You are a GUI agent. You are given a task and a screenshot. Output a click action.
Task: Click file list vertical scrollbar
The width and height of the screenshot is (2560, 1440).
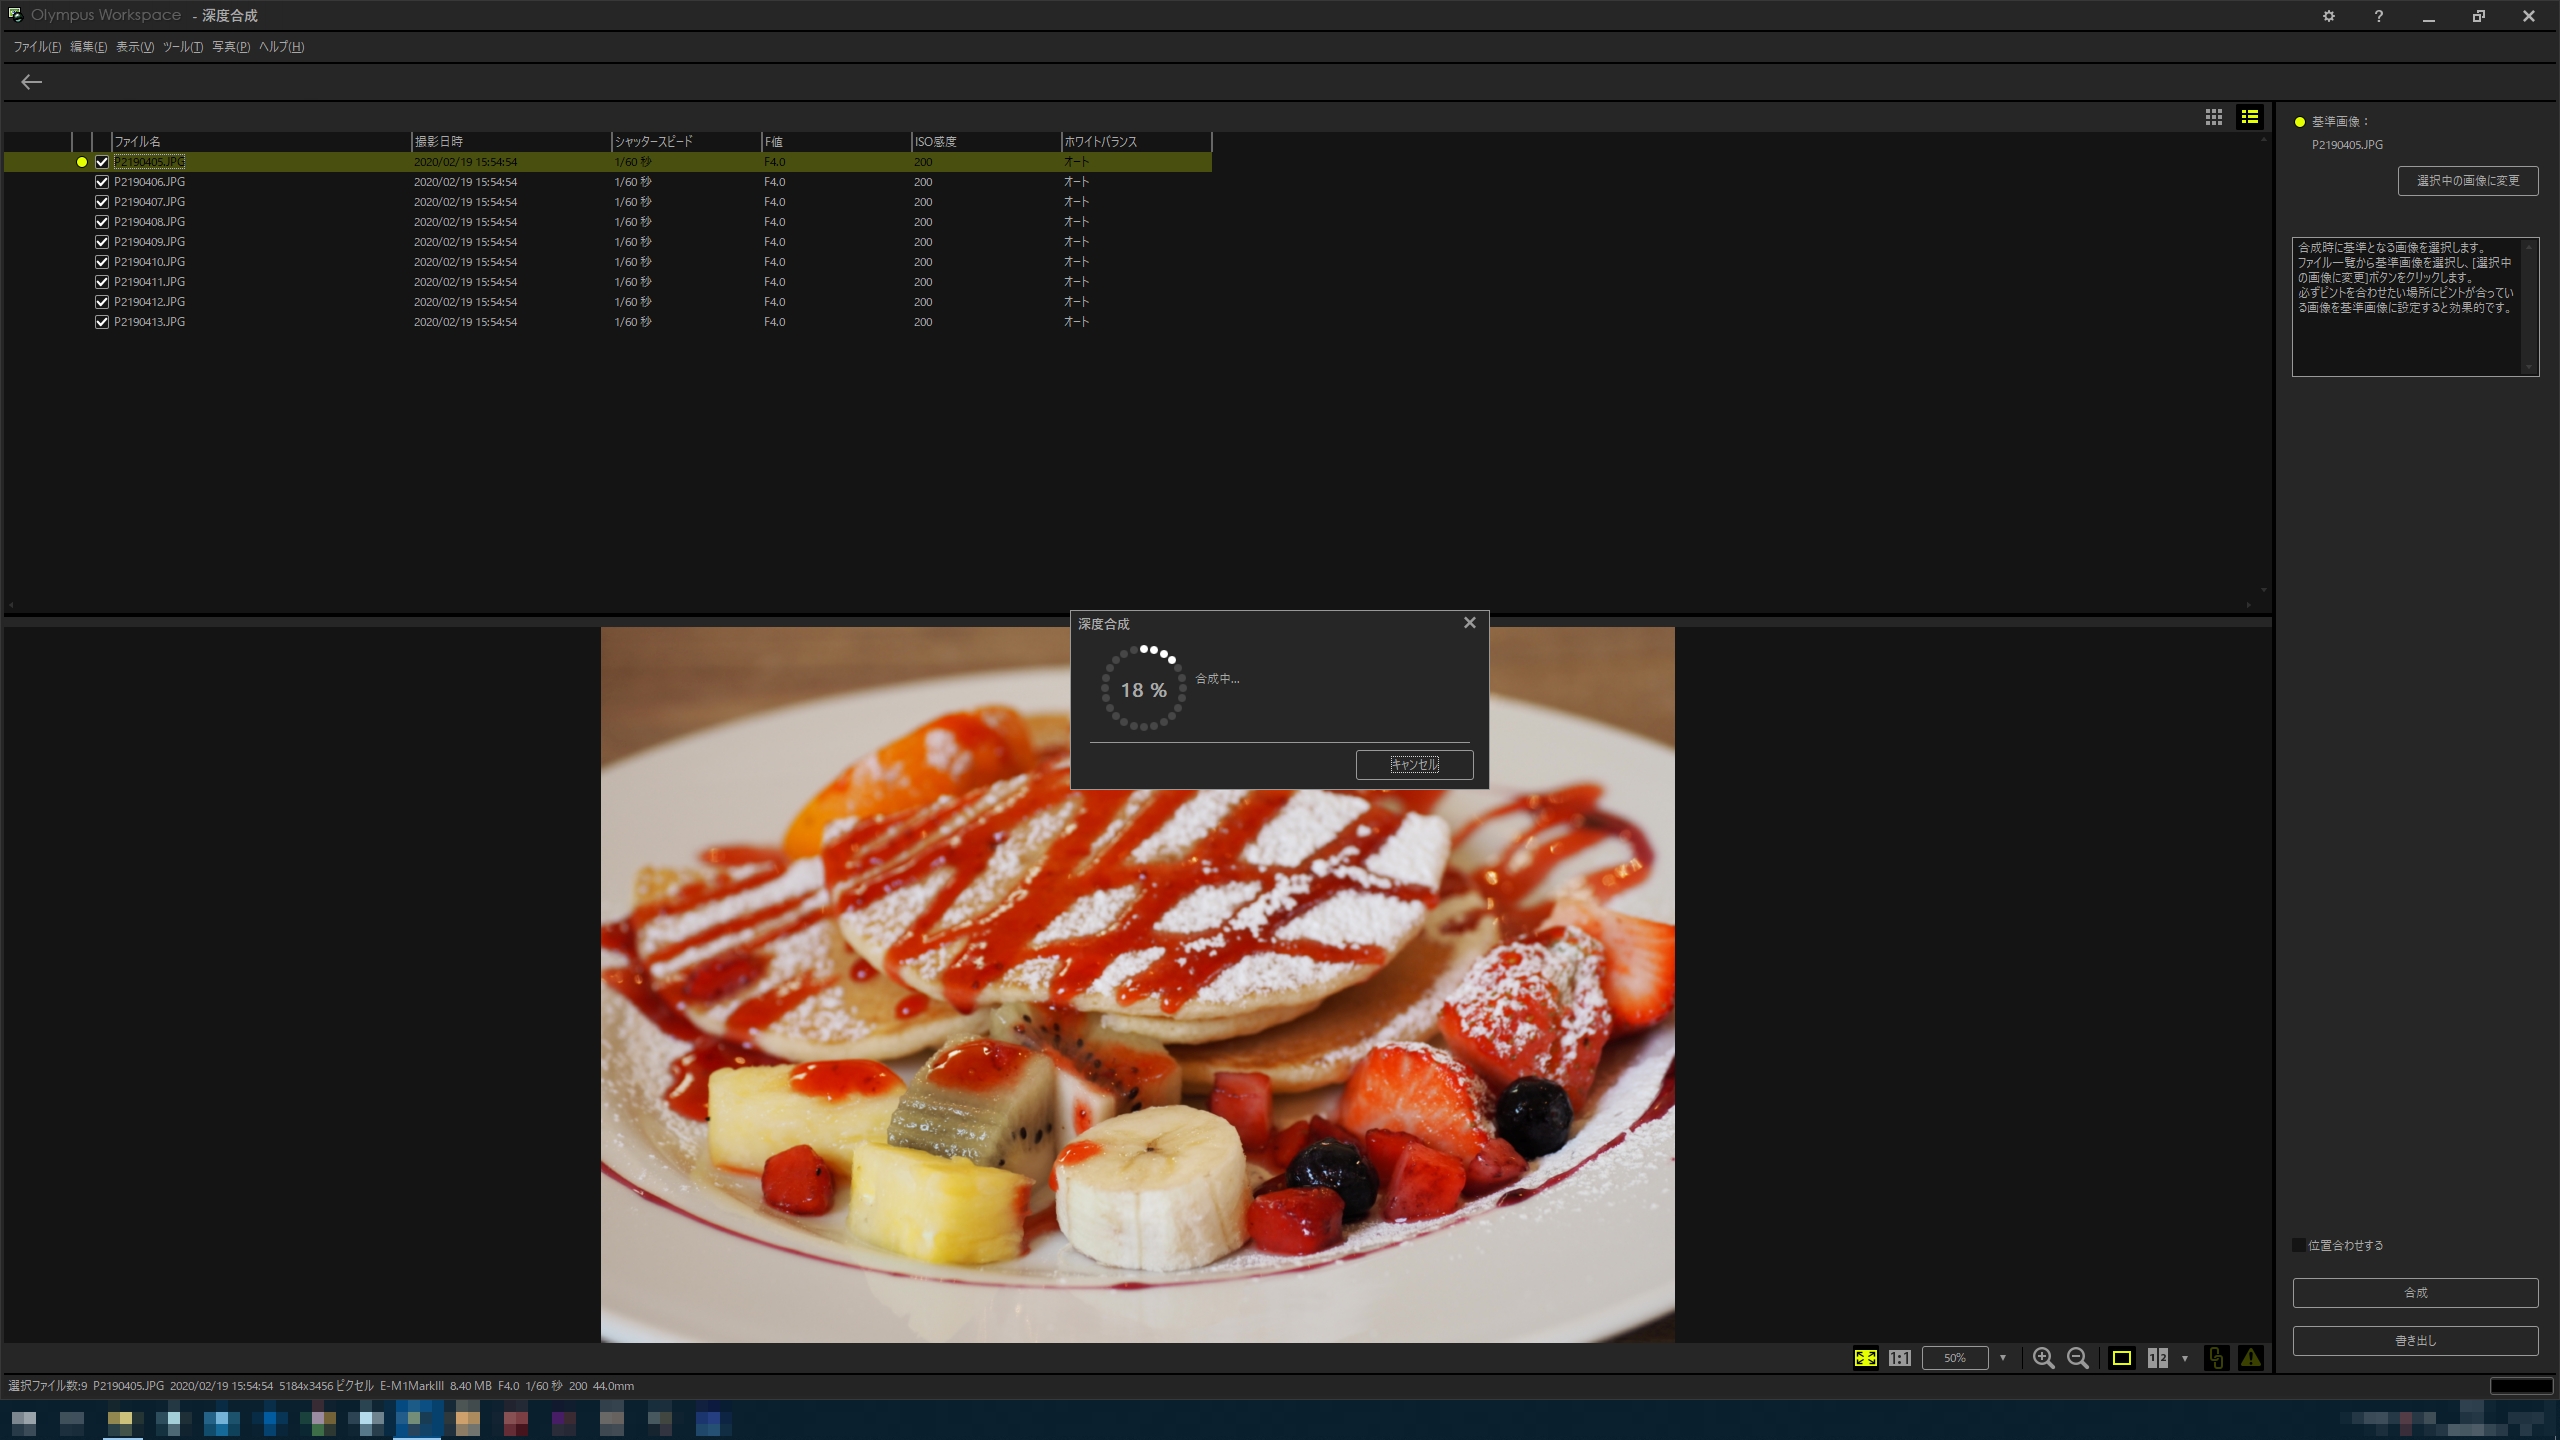pos(2264,365)
